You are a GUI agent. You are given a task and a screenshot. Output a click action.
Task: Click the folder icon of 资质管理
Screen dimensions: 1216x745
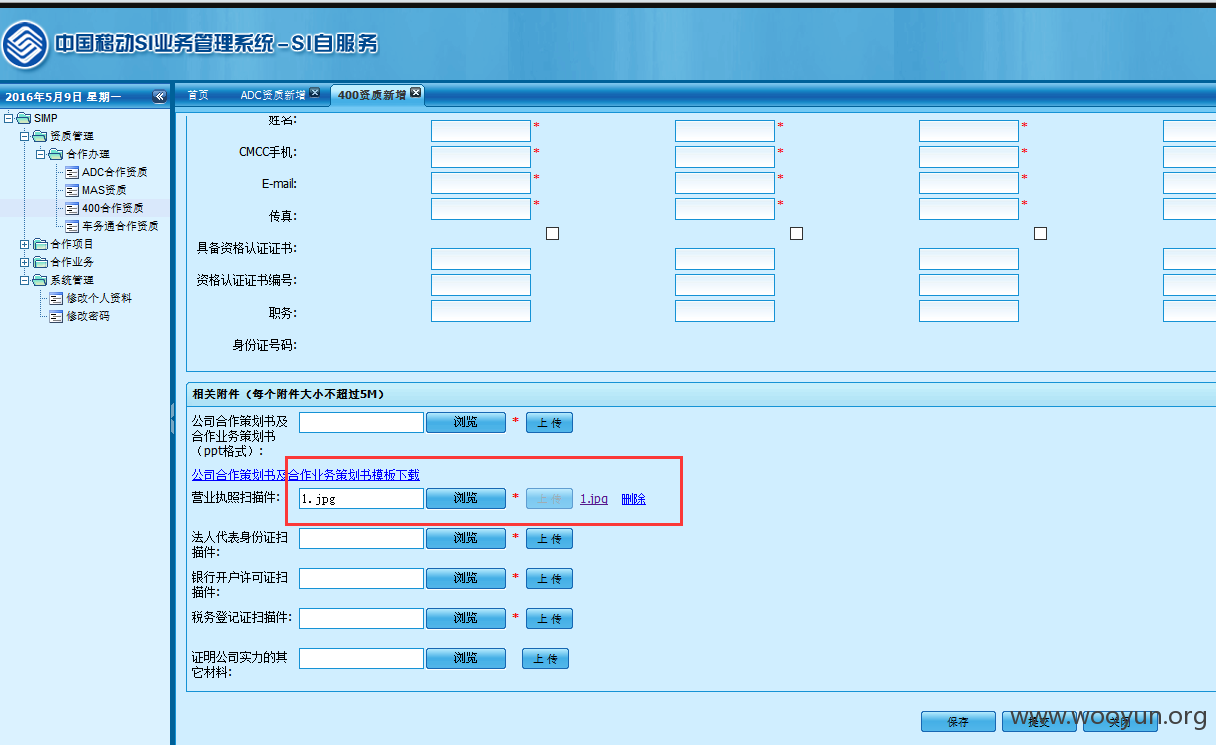coord(39,136)
